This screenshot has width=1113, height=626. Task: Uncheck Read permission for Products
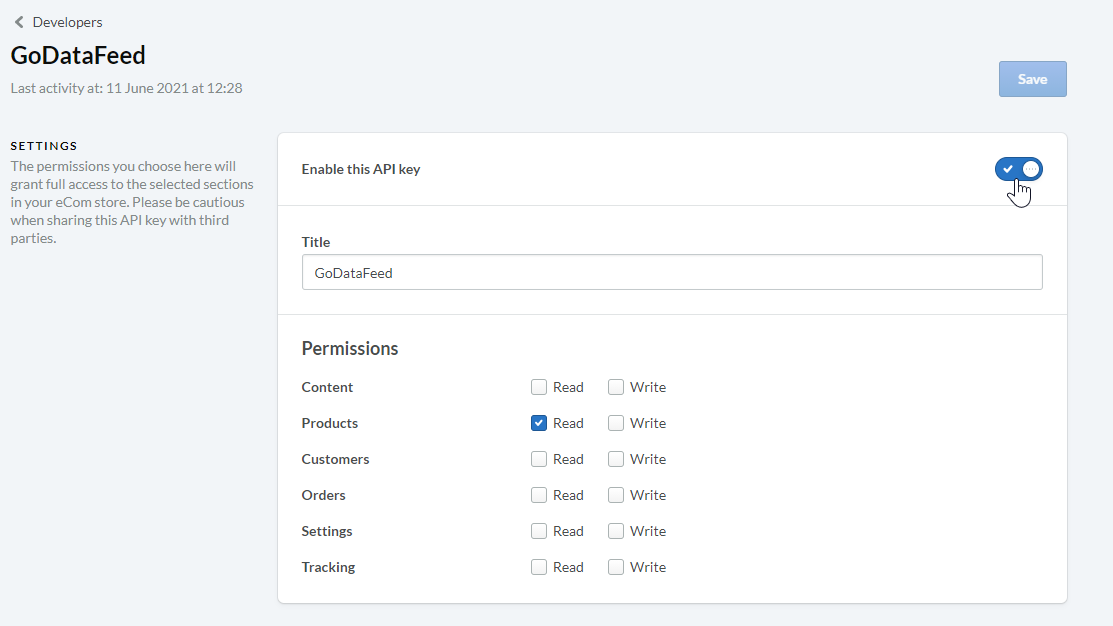point(539,423)
